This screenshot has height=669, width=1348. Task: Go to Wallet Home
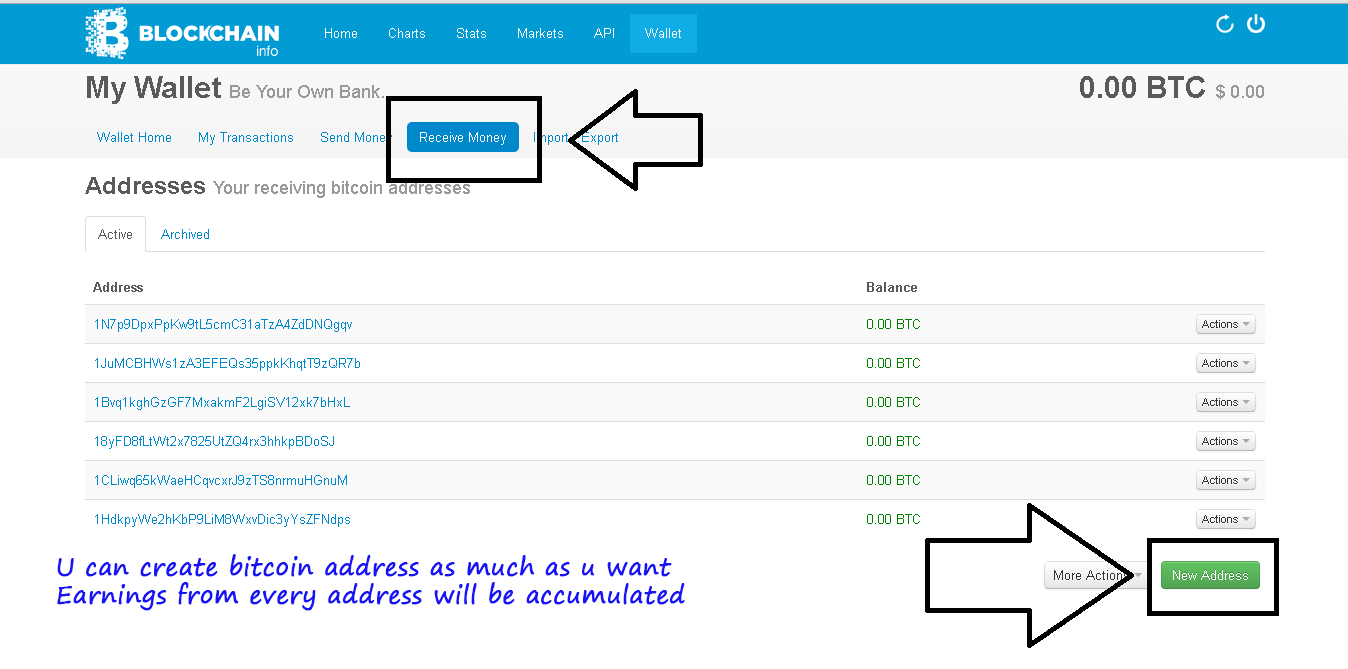[134, 137]
